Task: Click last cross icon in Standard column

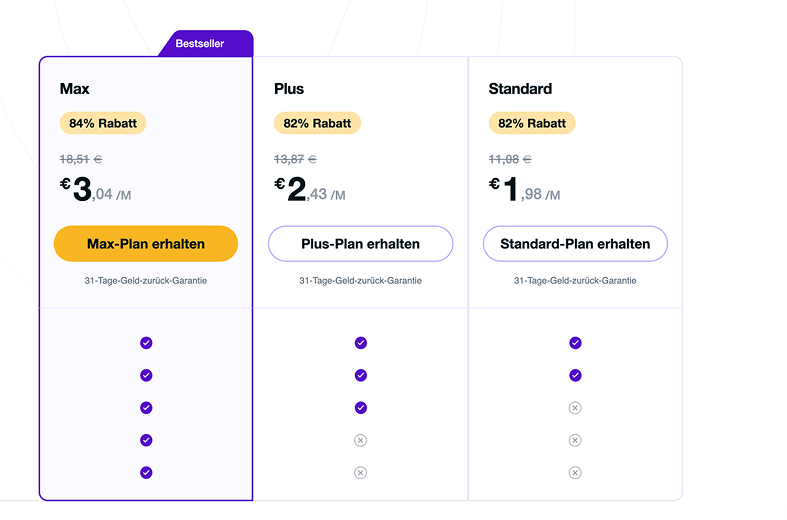Action: pyautogui.click(x=575, y=473)
